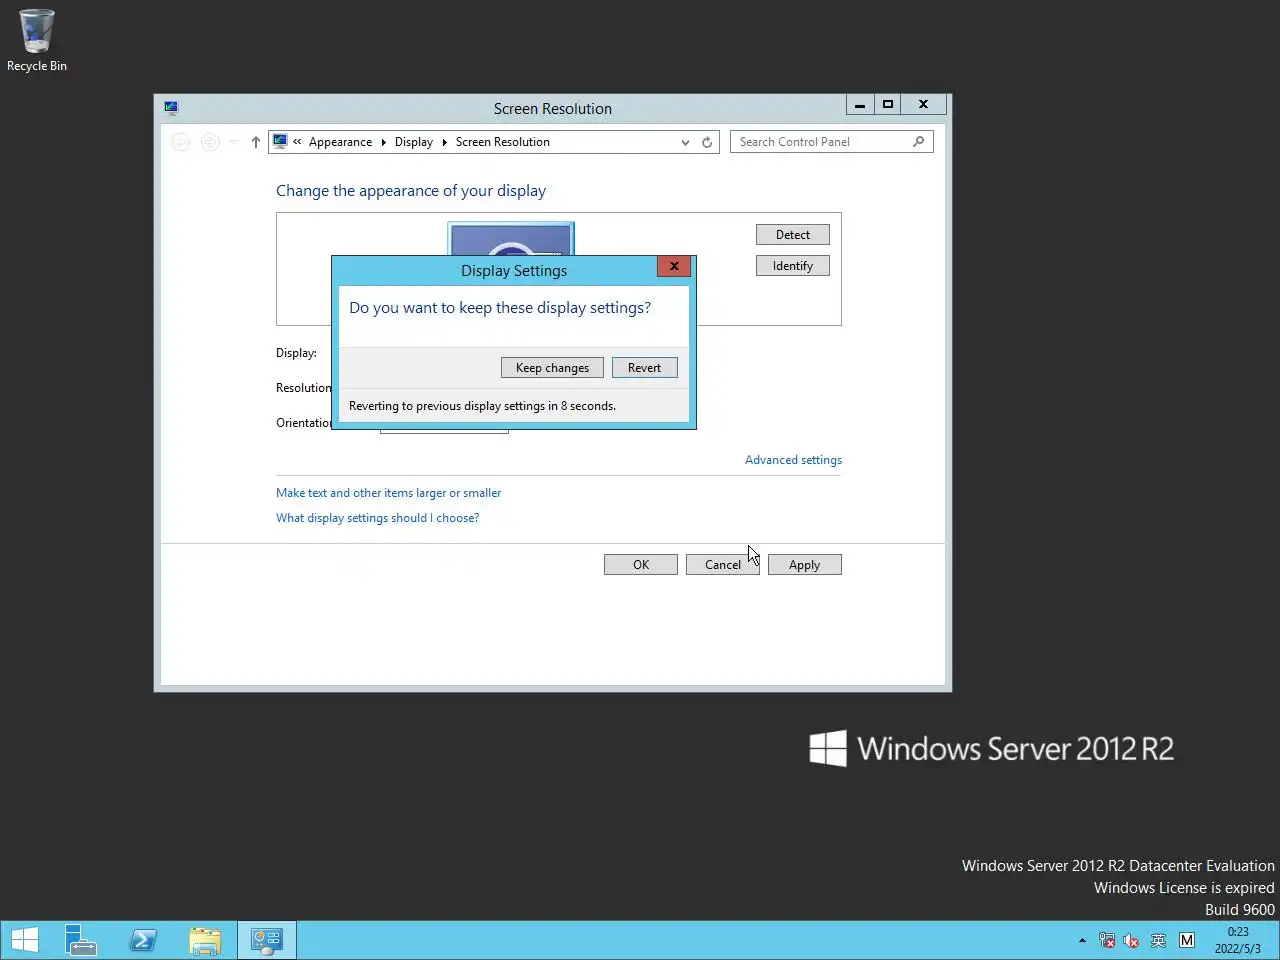Open Make text and other items larger link

click(x=388, y=493)
